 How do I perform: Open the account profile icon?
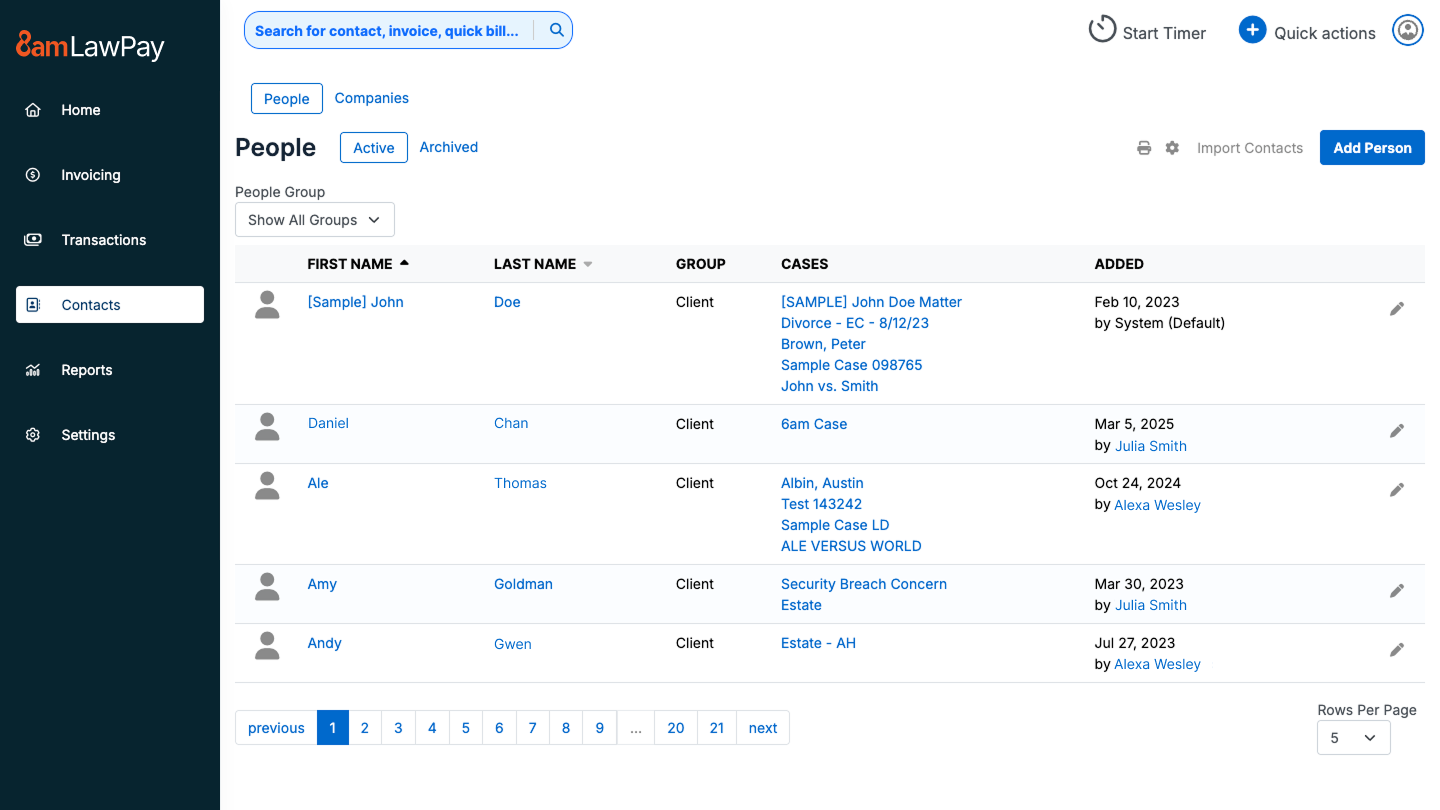(1407, 30)
